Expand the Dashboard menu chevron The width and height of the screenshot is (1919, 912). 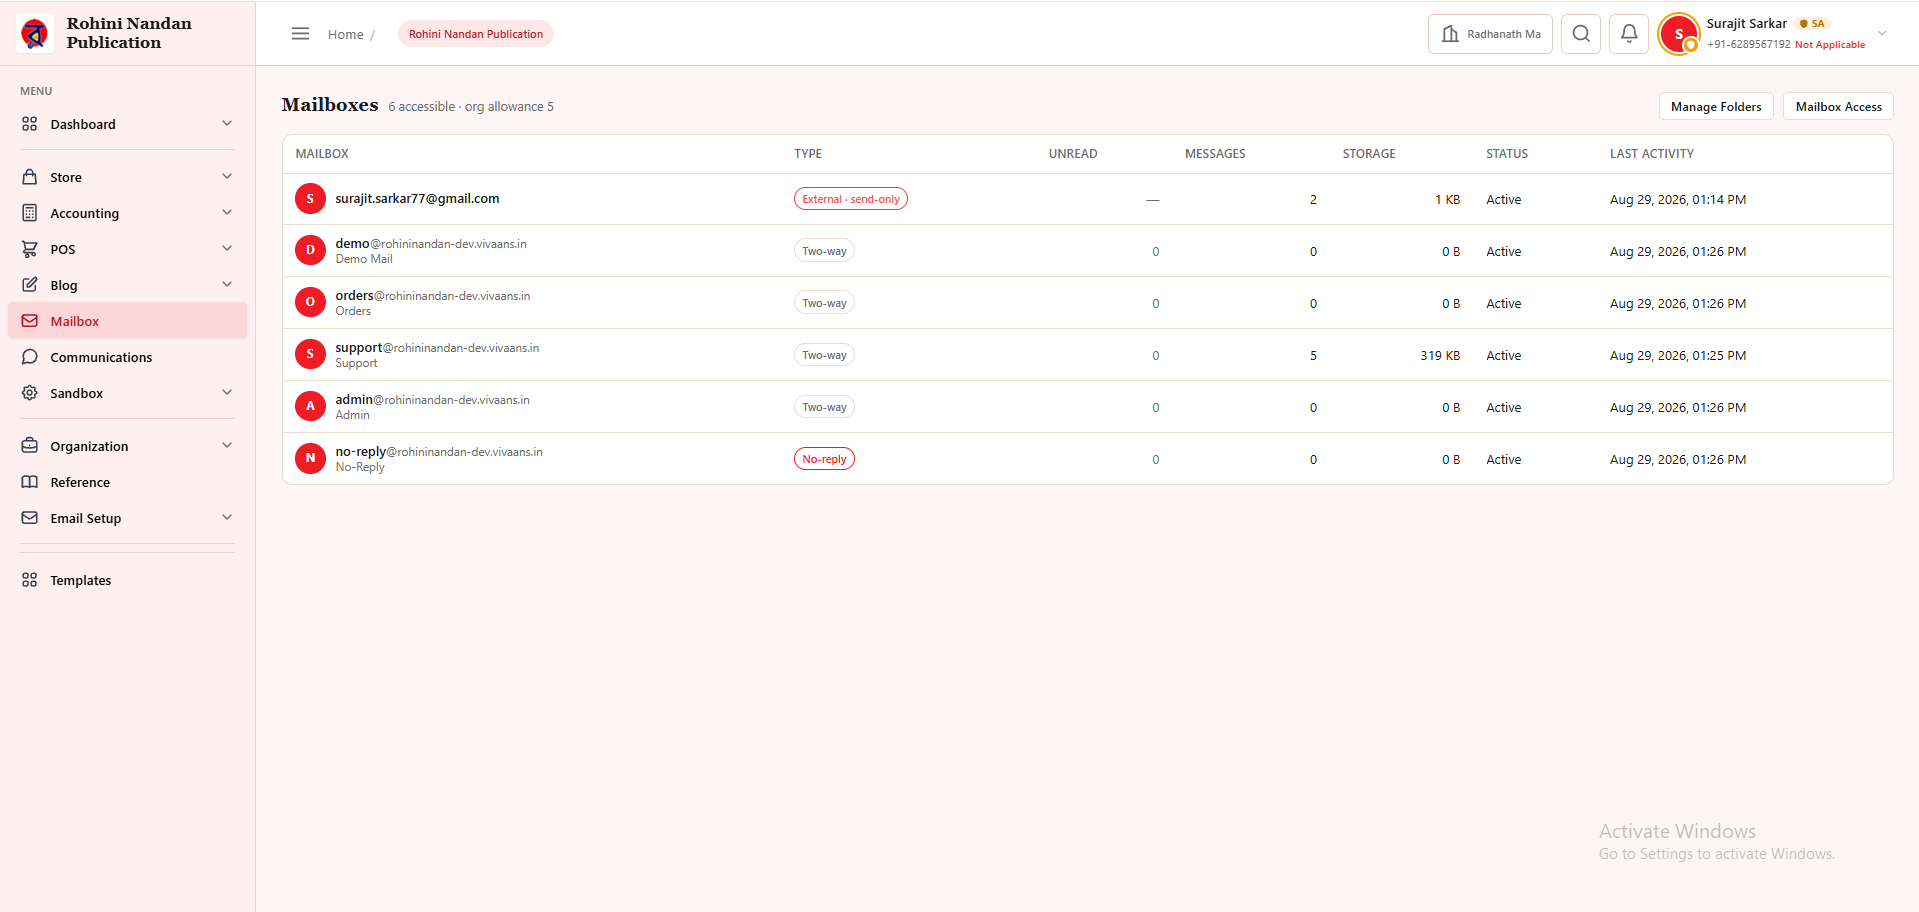[x=227, y=124]
